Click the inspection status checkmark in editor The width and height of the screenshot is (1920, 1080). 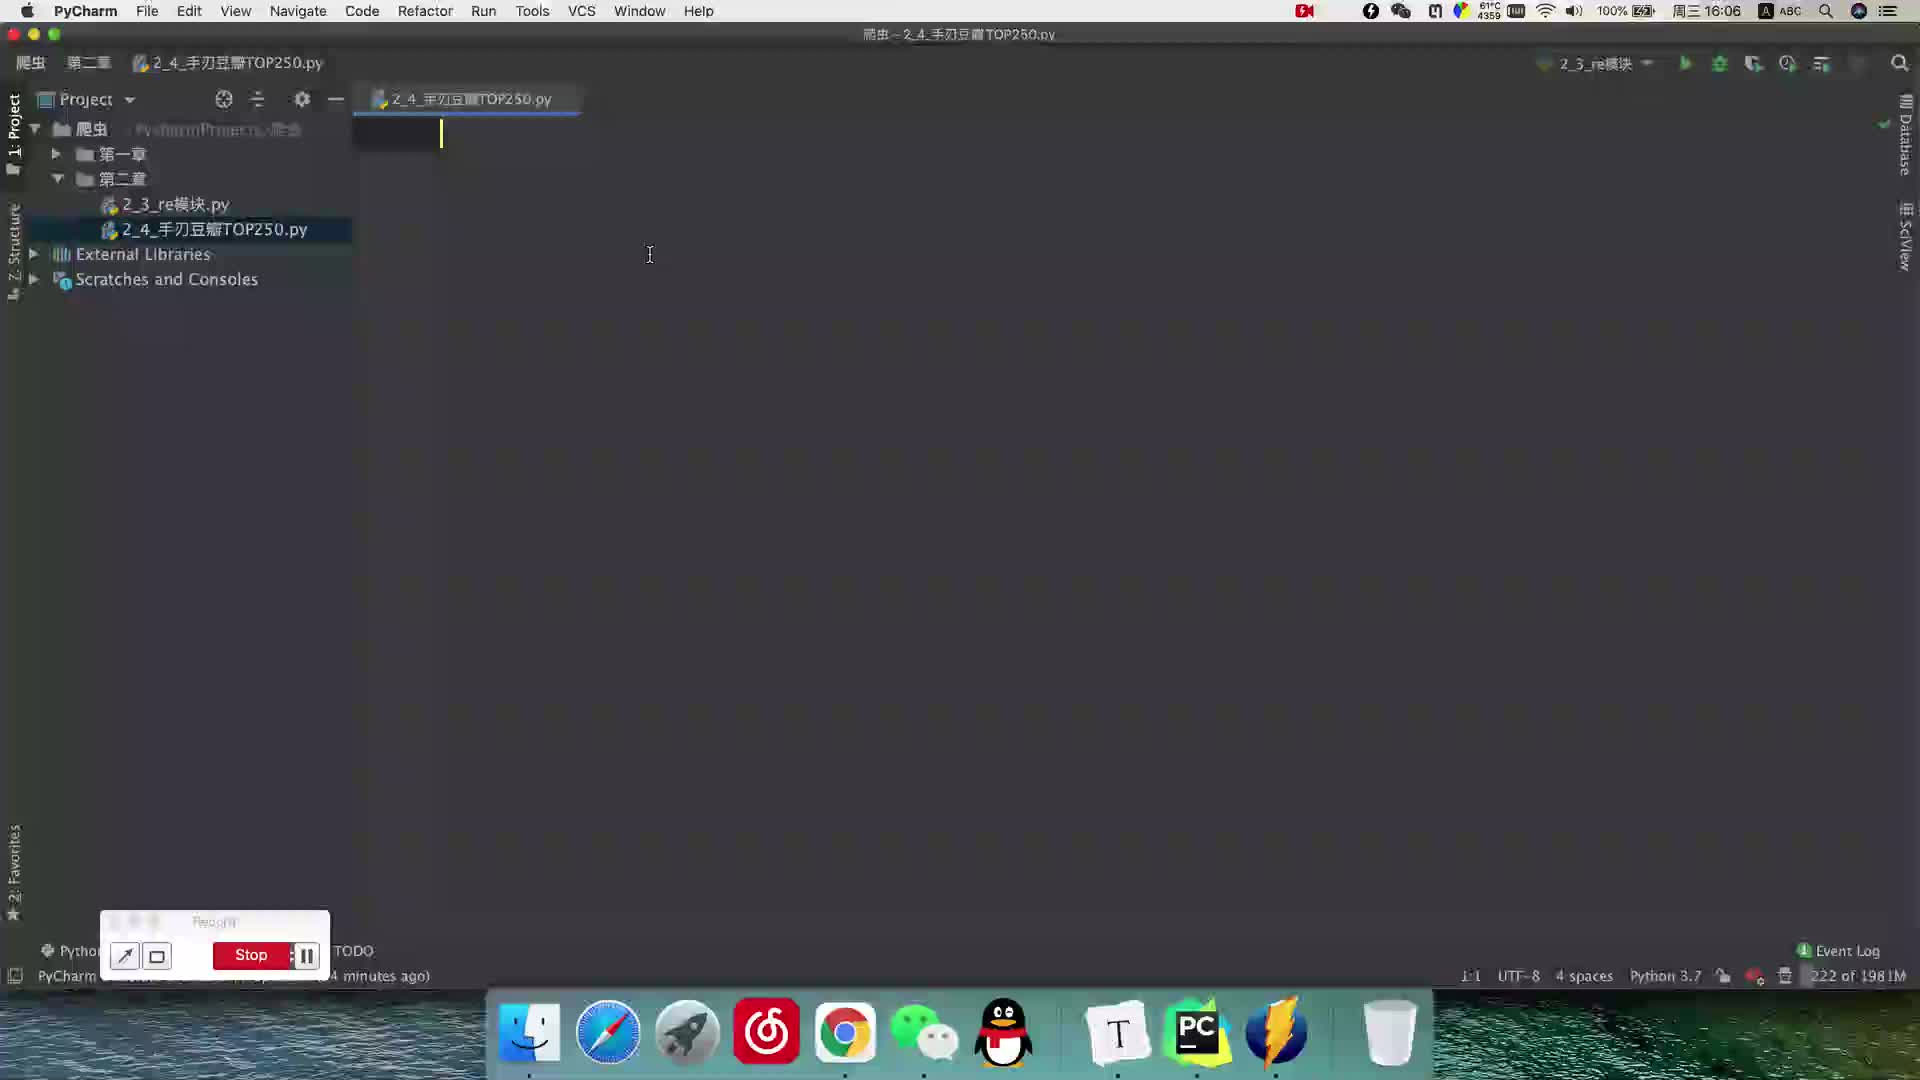coord(1884,124)
